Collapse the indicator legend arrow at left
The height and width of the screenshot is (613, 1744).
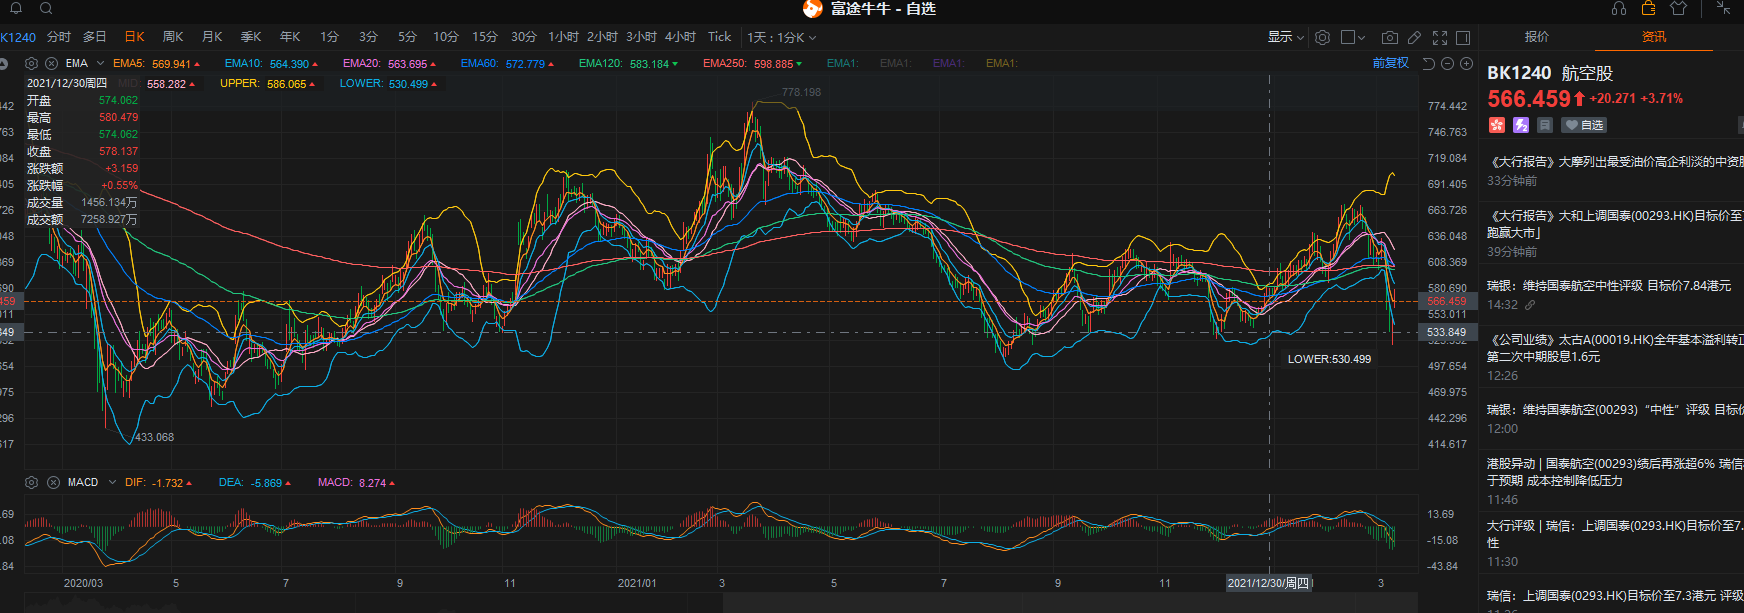pyautogui.click(x=4, y=63)
